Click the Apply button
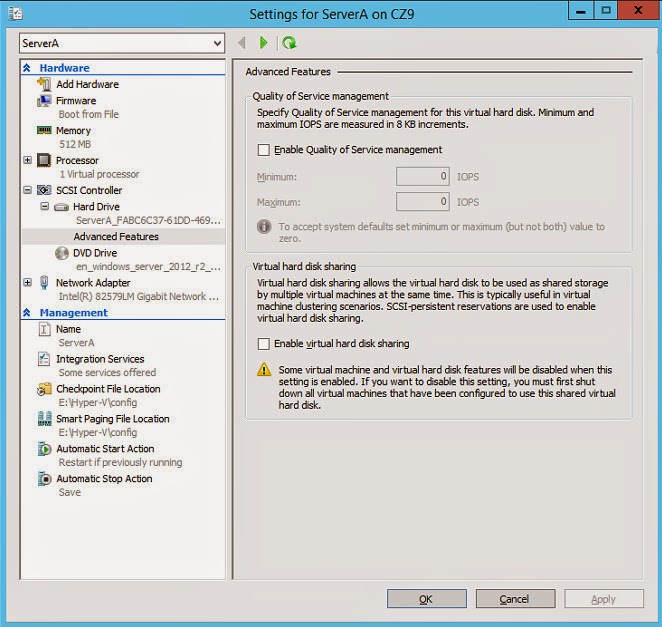662x627 pixels. (604, 599)
